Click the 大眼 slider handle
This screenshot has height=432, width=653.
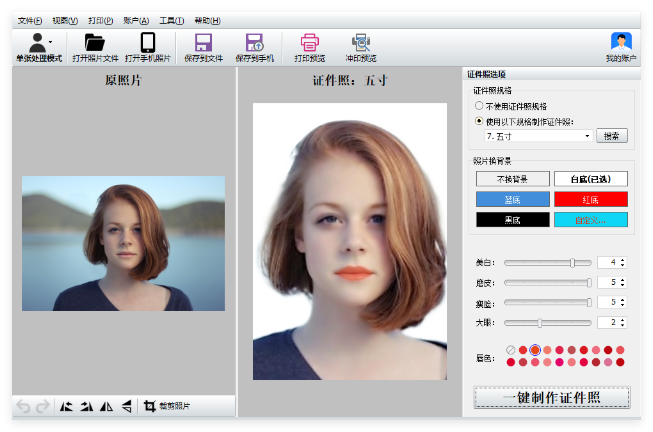(540, 322)
